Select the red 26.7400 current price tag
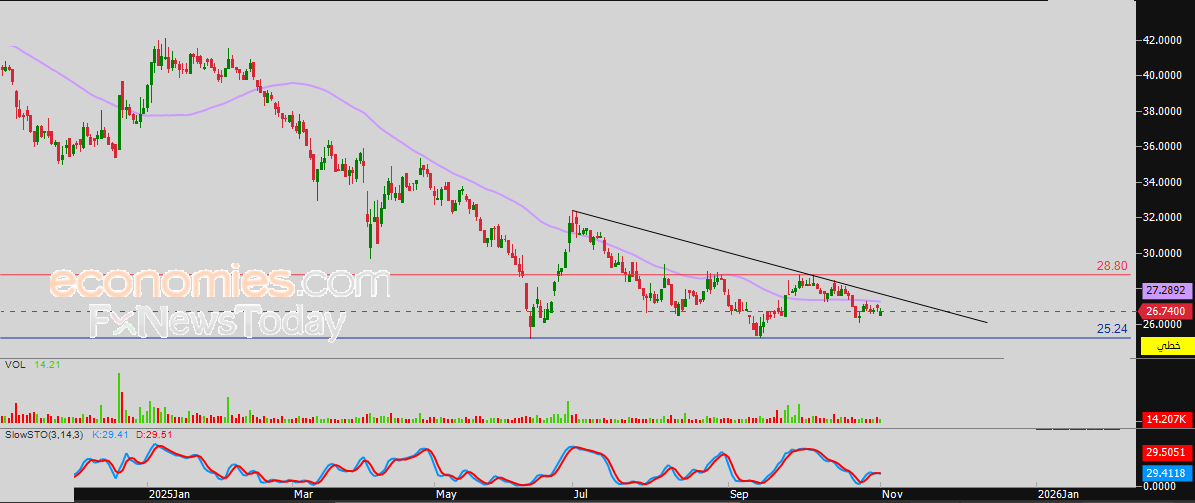This screenshot has width=1195, height=503. (x=1166, y=312)
